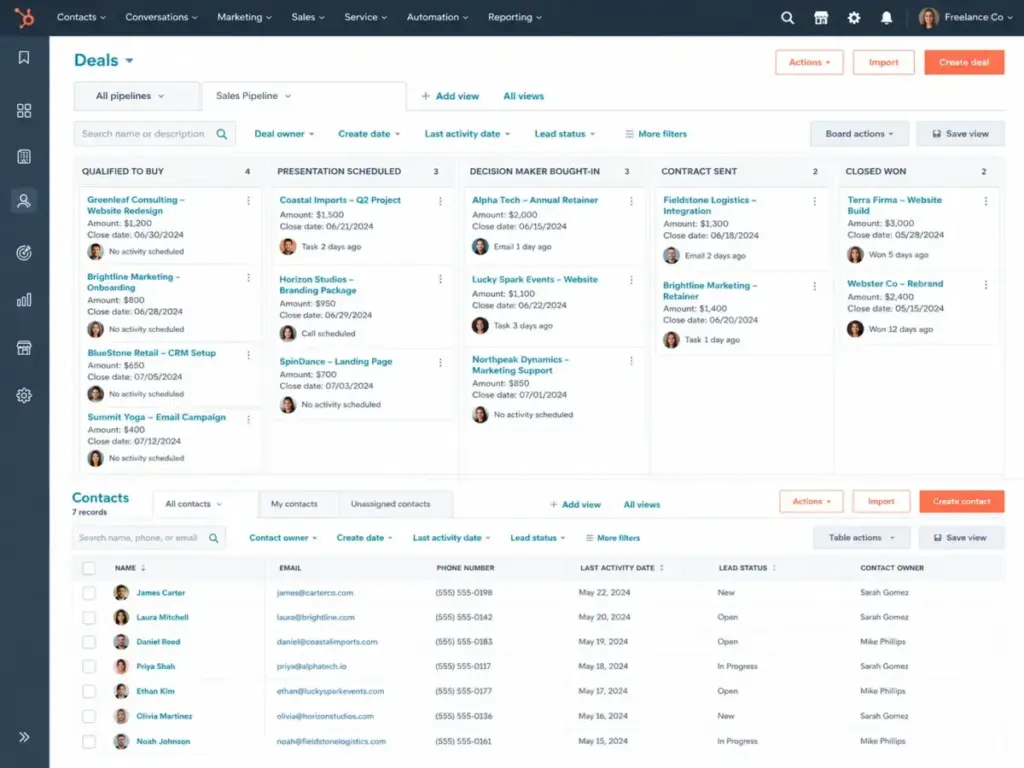Viewport: 1024px width, 768px height.
Task: Click More filters in contacts section
Action: coord(613,538)
